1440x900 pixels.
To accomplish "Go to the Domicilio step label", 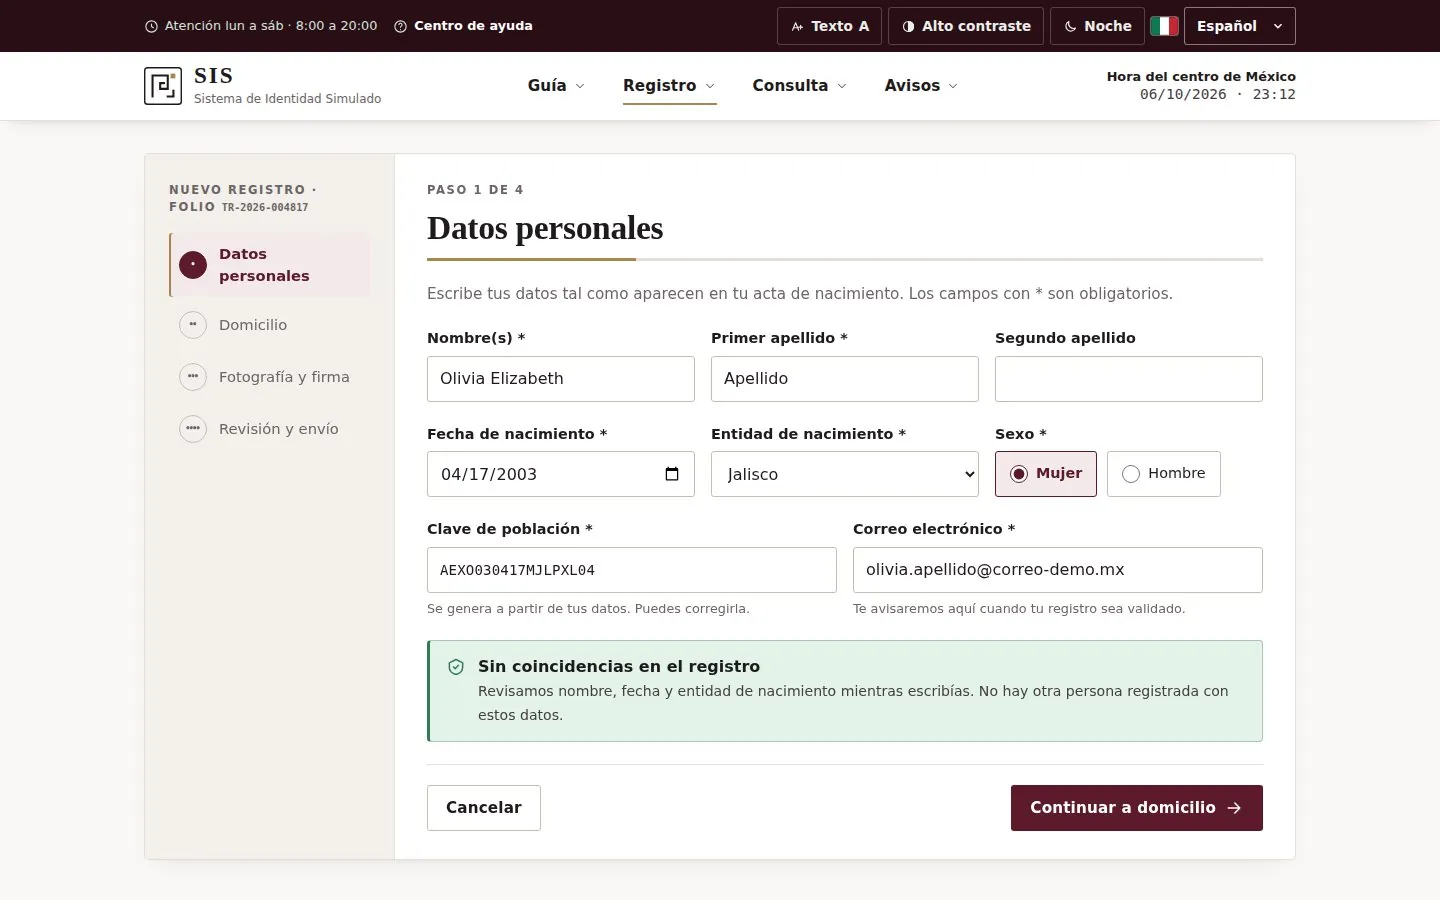I will click(253, 325).
